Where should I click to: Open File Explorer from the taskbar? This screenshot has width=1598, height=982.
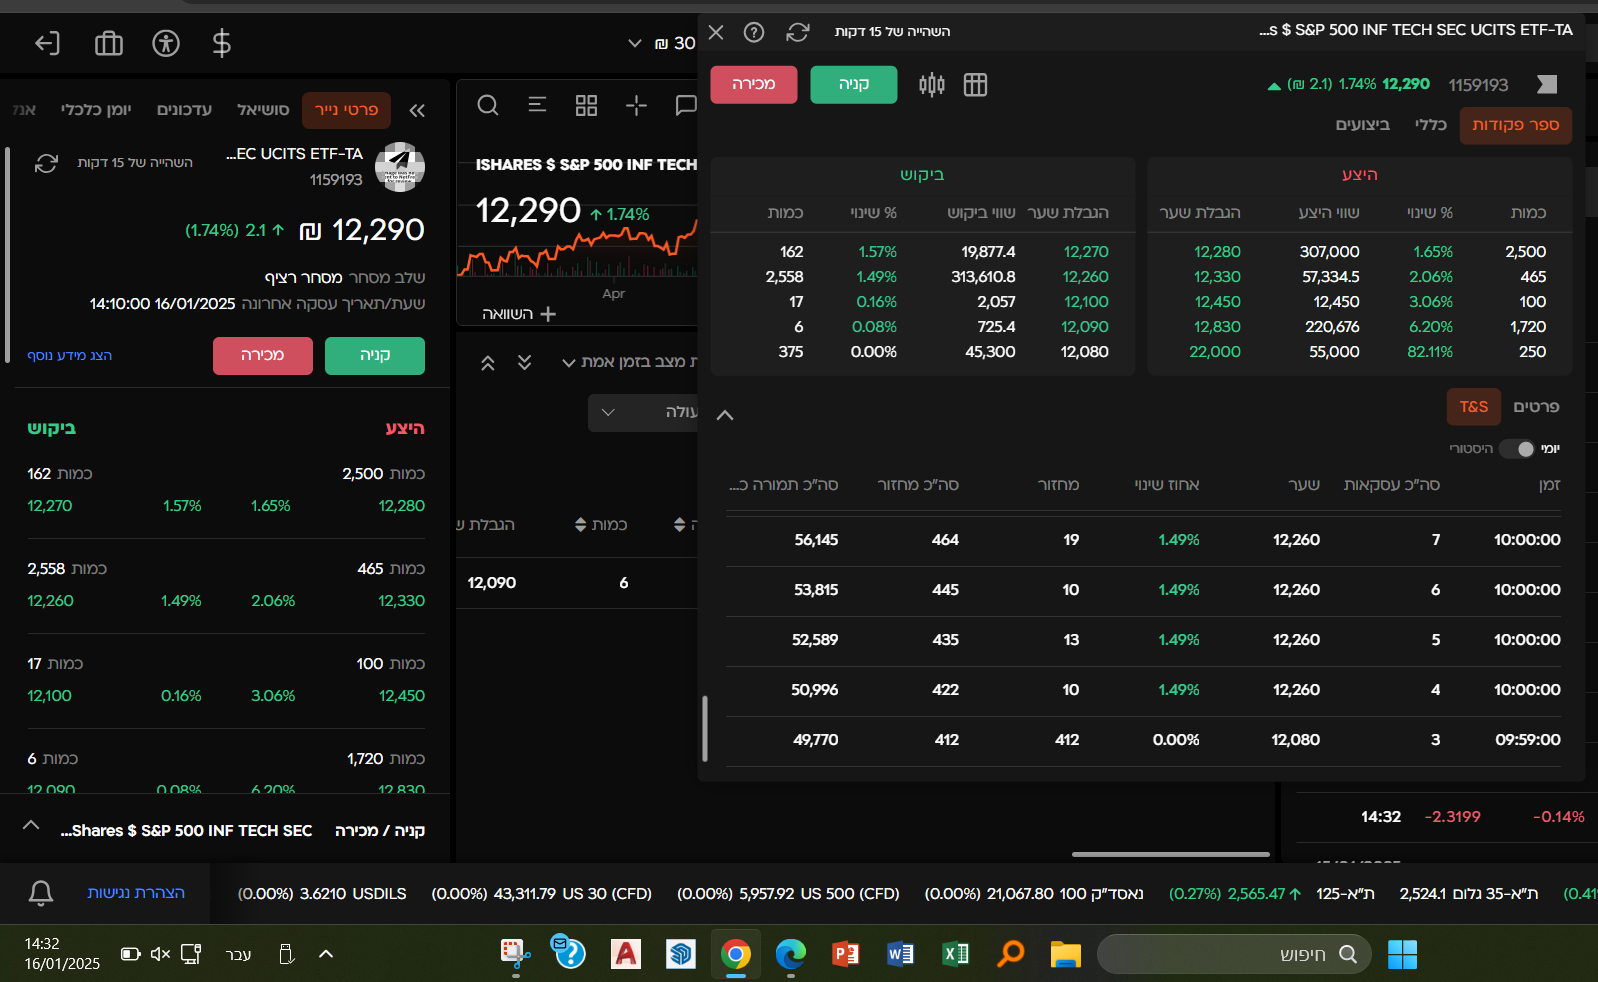point(1066,955)
